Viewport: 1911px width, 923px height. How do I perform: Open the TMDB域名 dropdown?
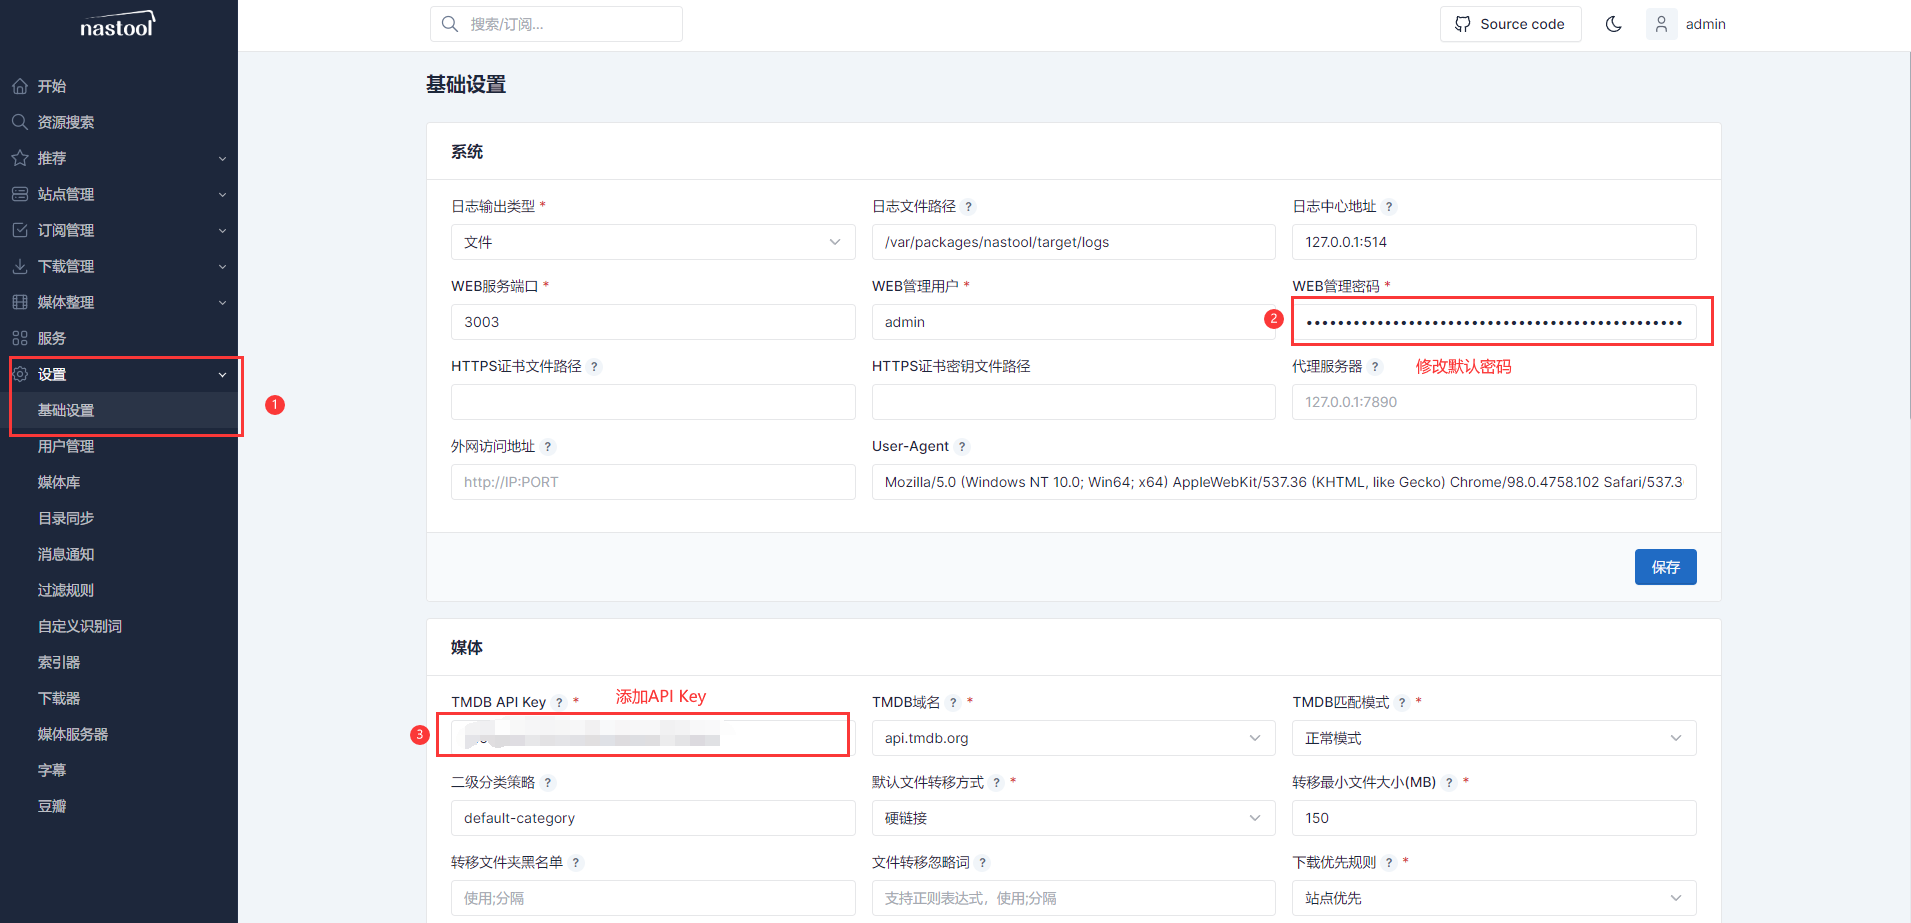coord(1072,738)
